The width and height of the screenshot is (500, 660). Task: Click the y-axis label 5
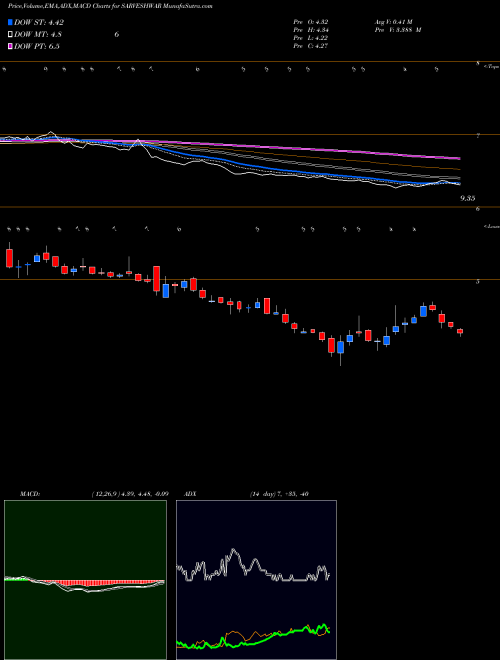(x=478, y=282)
